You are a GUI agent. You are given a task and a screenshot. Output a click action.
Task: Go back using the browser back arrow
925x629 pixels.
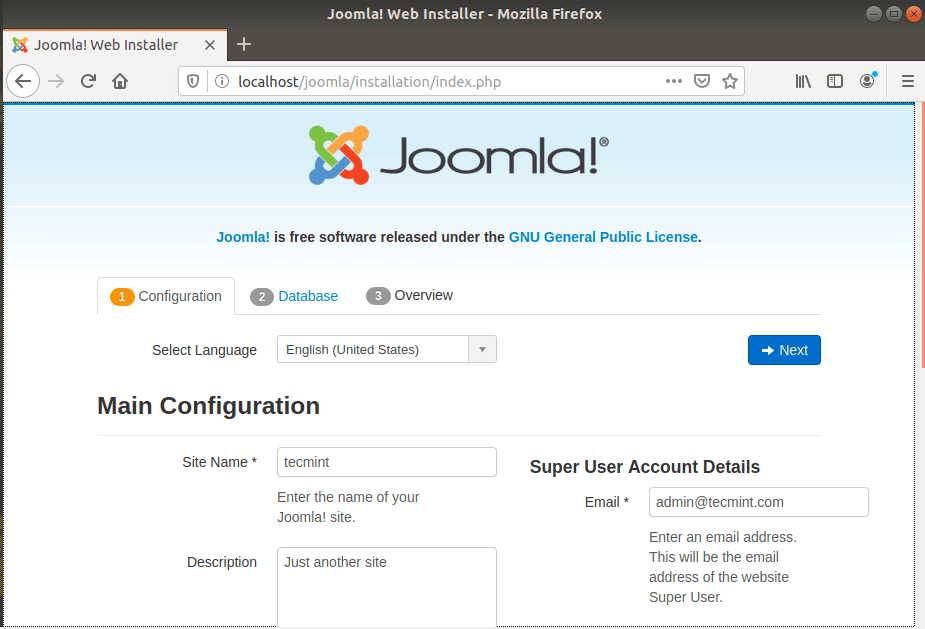23,81
